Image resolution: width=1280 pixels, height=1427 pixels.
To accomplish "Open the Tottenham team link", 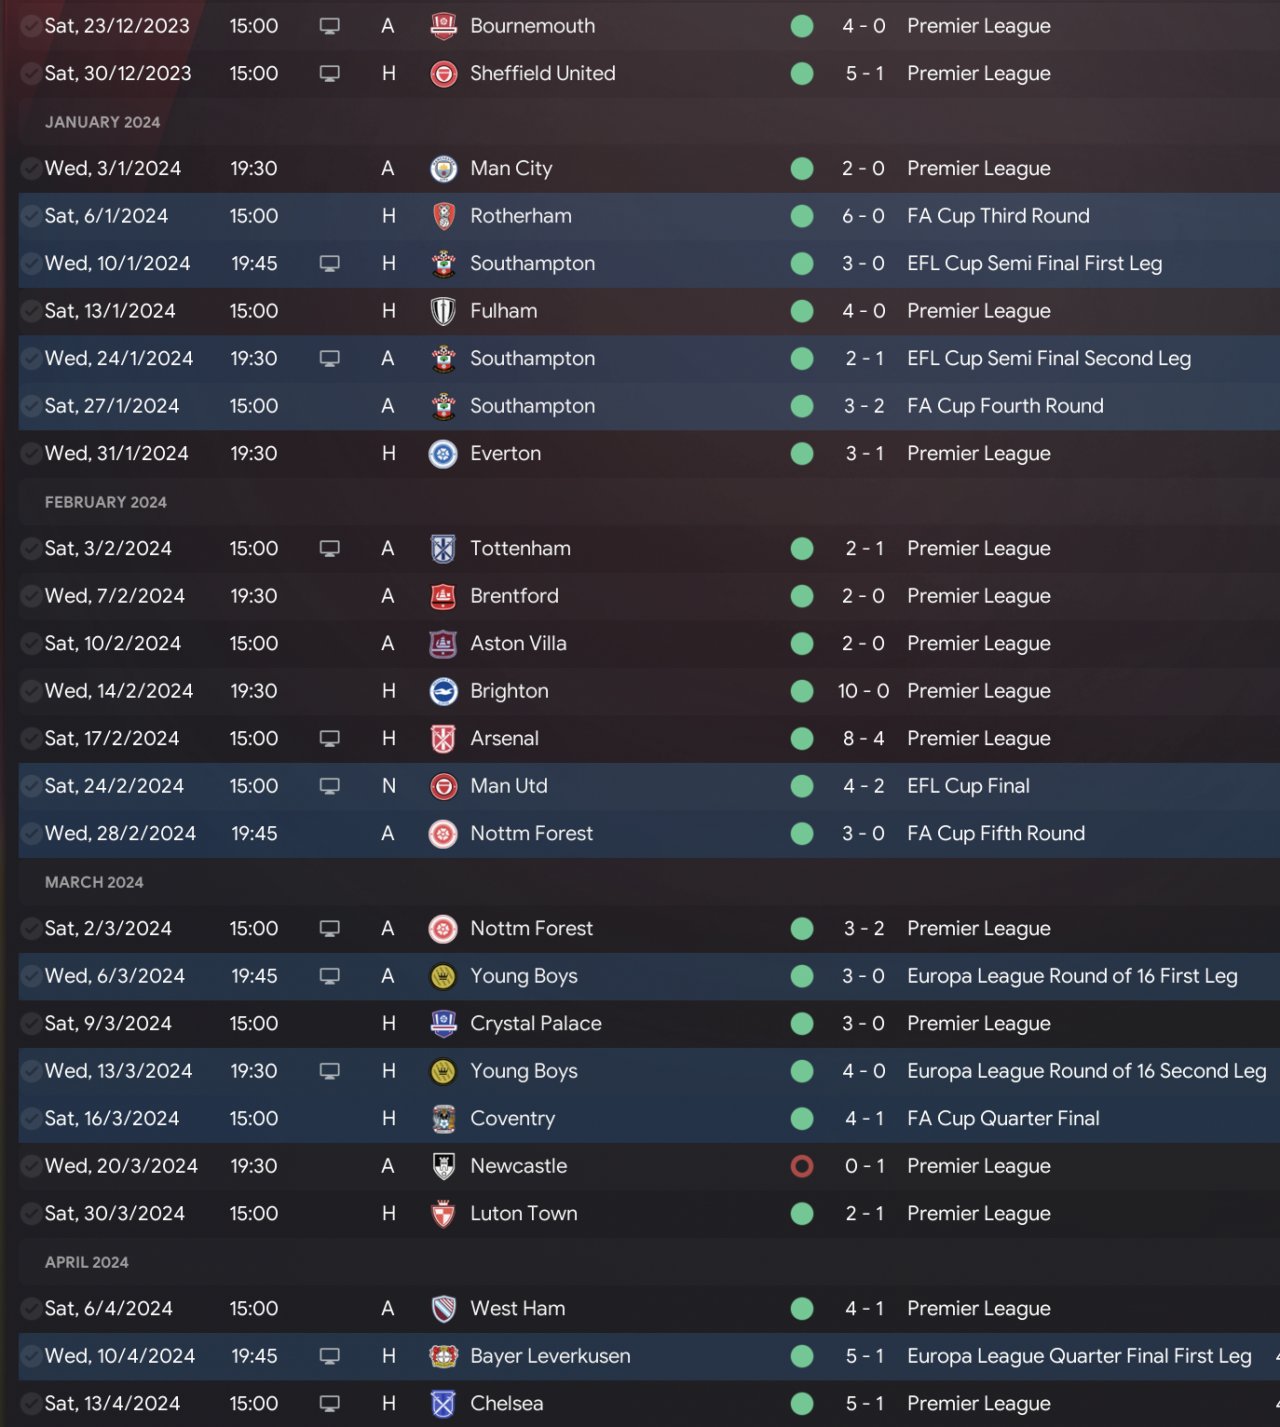I will 520,549.
